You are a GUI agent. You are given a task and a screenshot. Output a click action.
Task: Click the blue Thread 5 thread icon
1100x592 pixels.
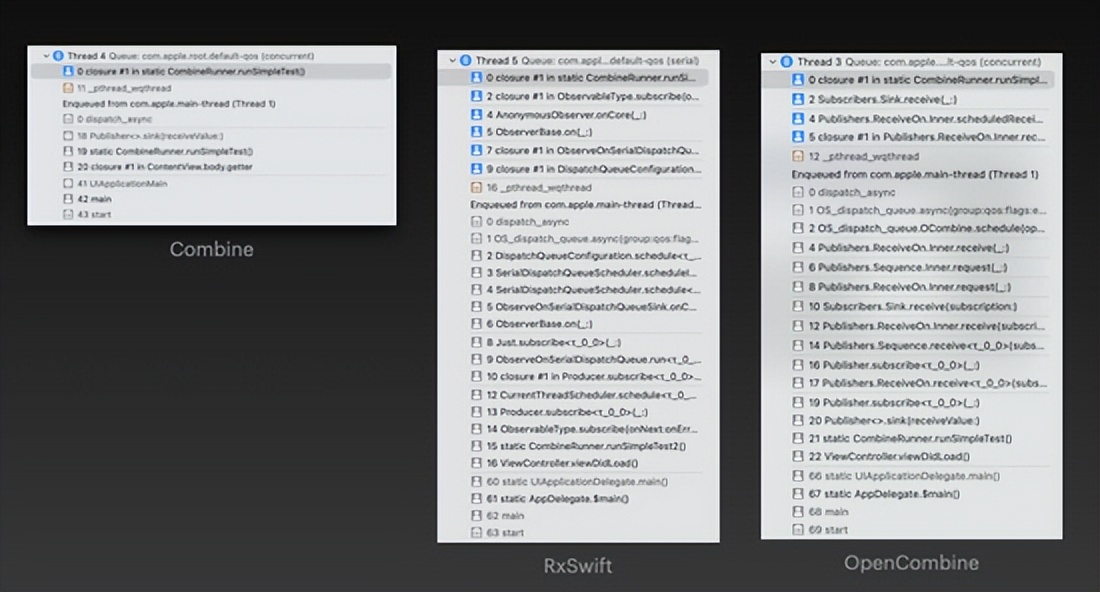point(465,60)
